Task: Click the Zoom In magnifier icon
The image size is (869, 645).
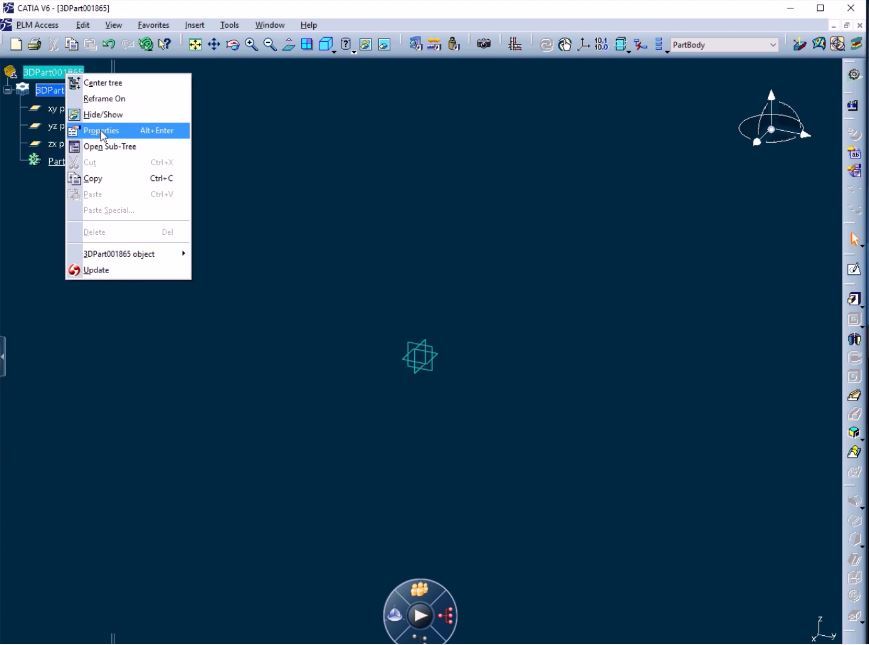Action: coord(252,45)
